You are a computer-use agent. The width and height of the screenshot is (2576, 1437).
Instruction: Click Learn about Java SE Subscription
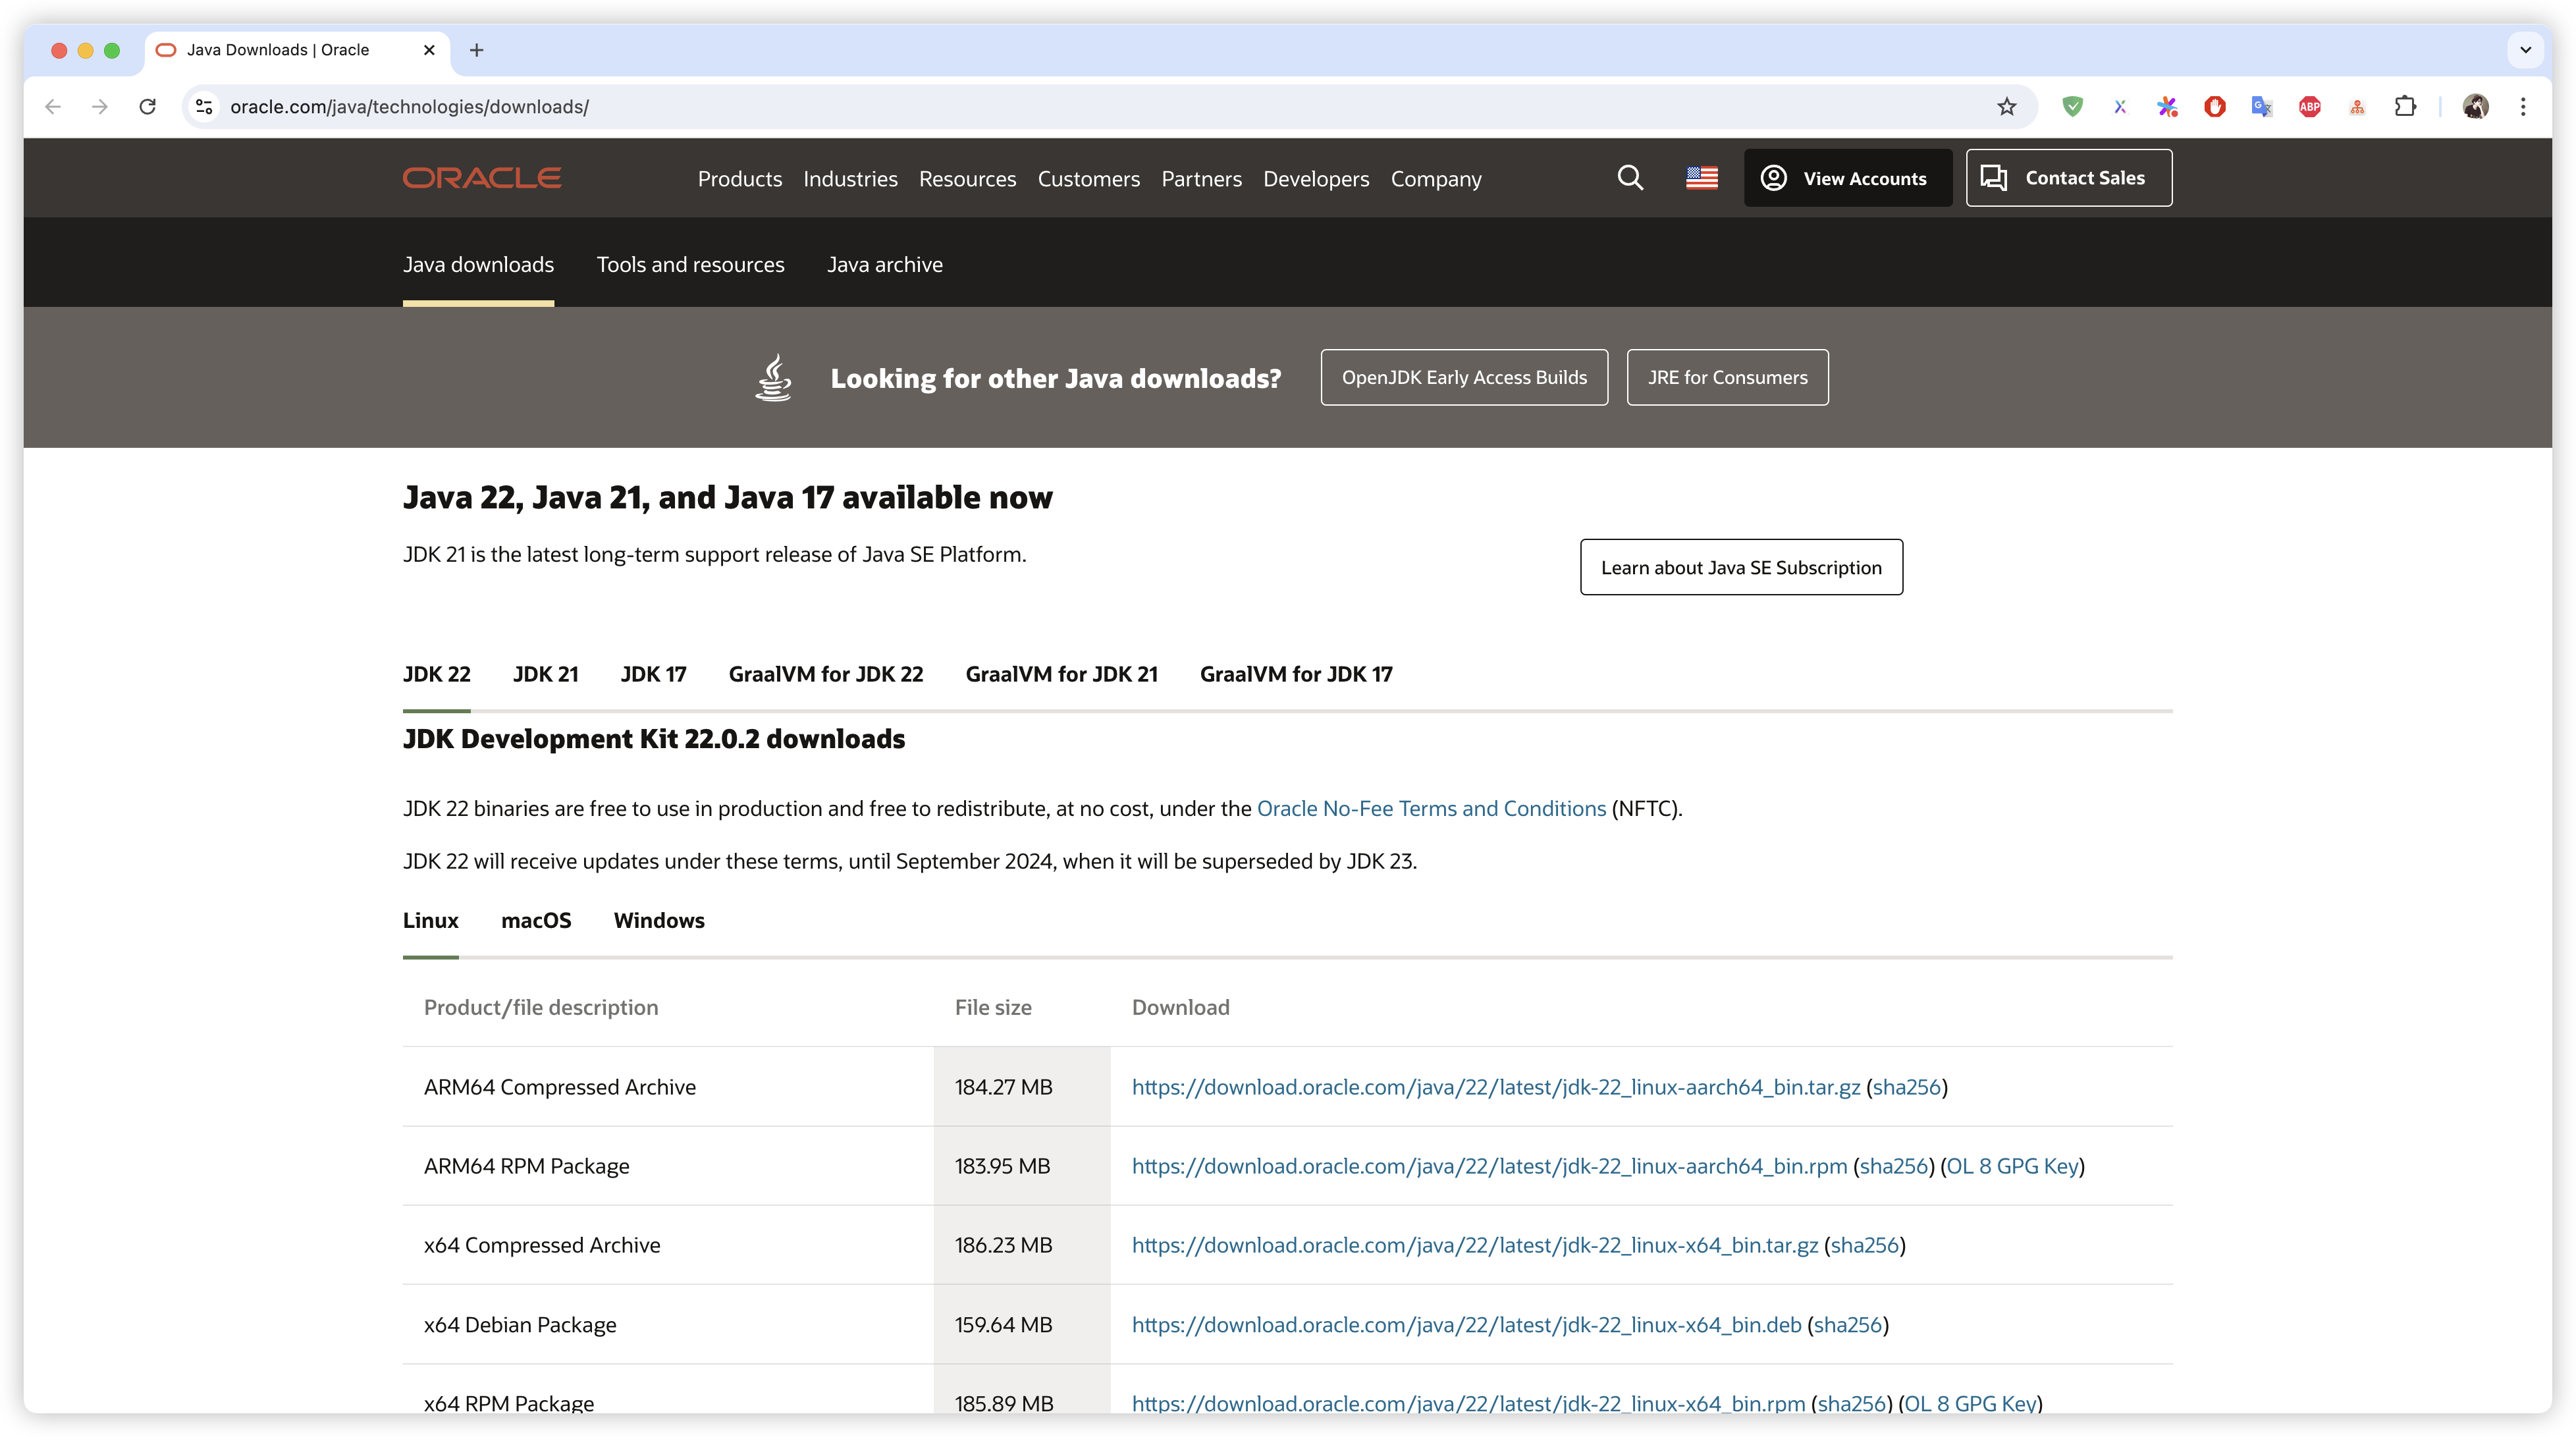[1740, 568]
